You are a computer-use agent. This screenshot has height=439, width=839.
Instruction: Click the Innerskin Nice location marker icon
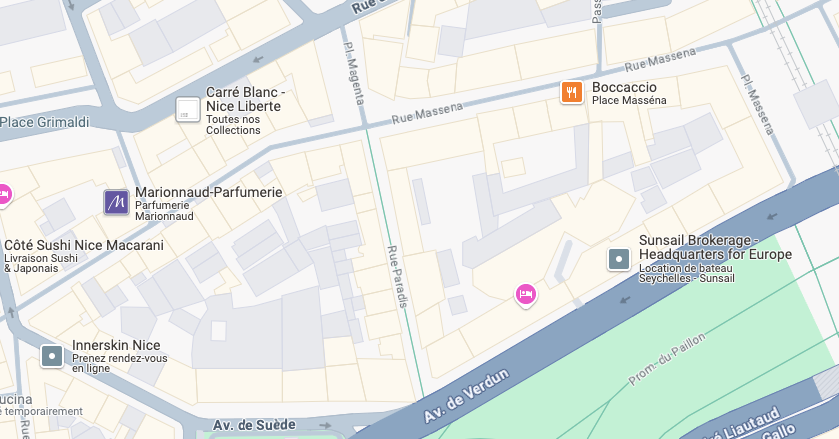click(52, 356)
